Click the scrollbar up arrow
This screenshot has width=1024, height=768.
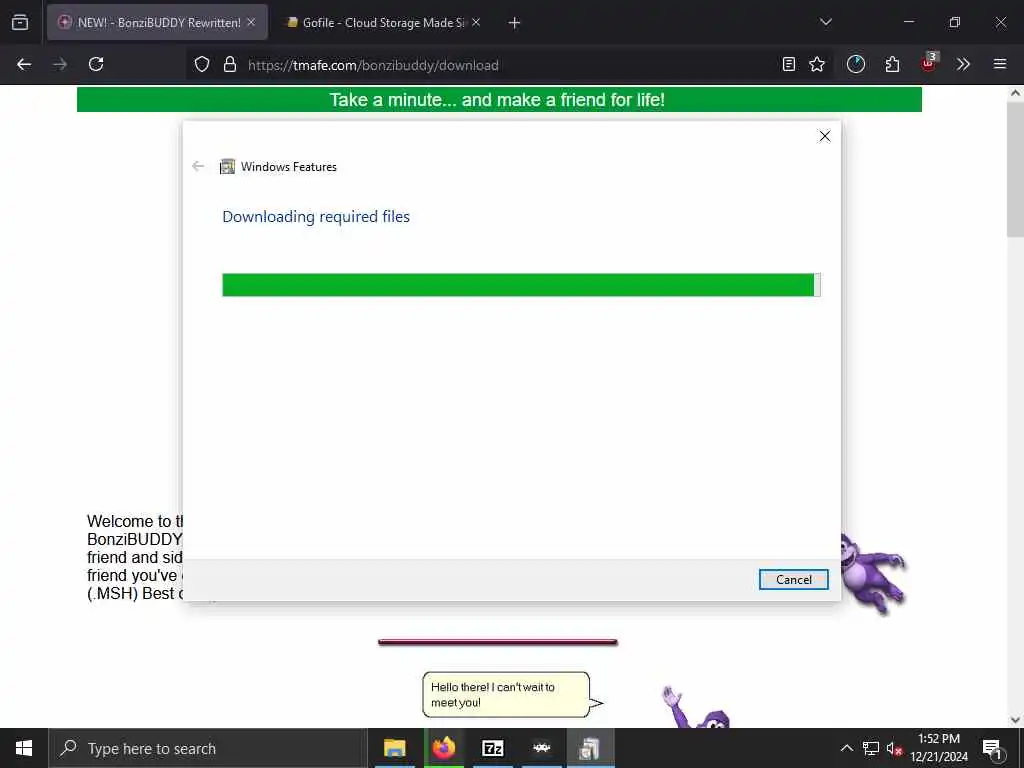pyautogui.click(x=1015, y=93)
